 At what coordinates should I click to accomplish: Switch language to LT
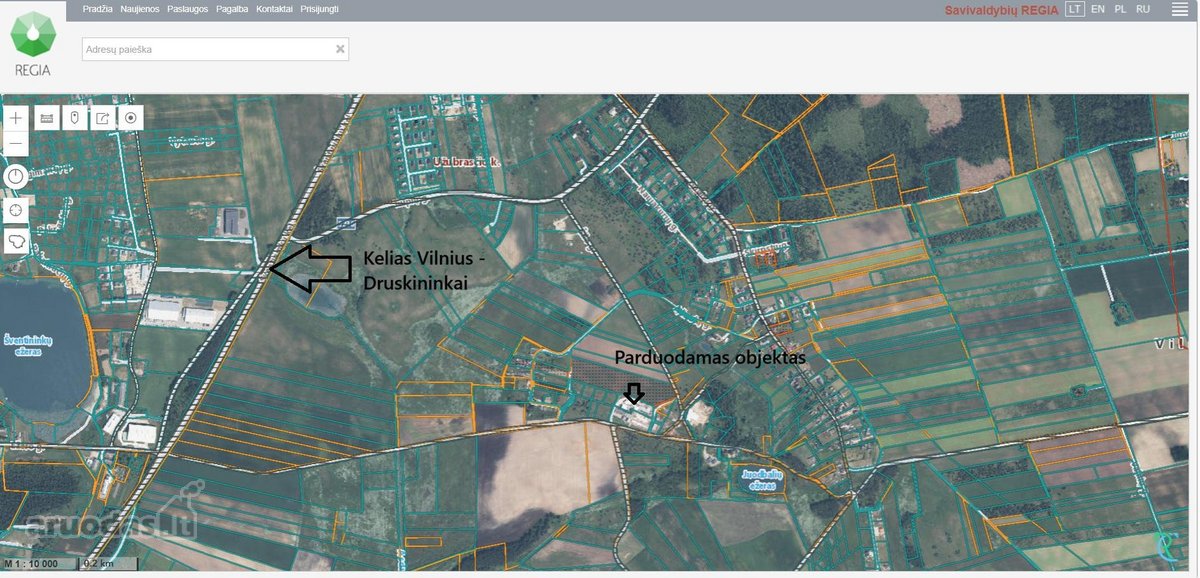click(x=1075, y=9)
